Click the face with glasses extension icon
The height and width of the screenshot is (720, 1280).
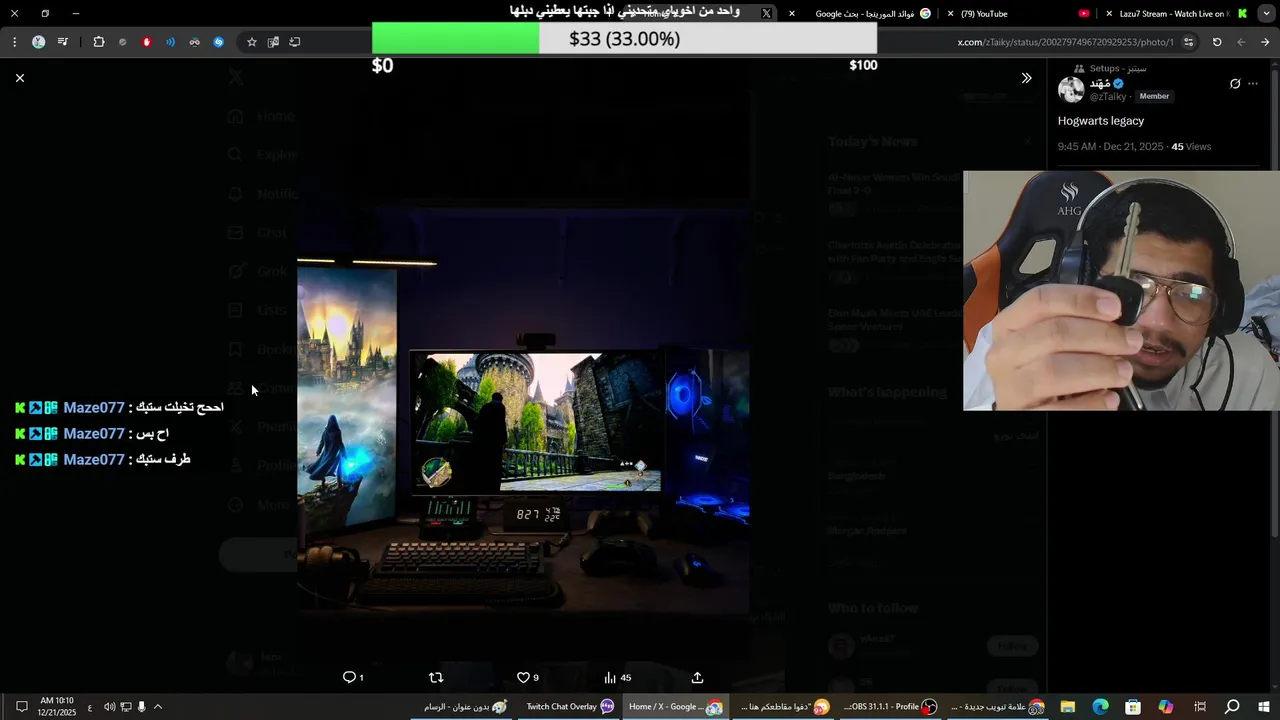(x=195, y=42)
